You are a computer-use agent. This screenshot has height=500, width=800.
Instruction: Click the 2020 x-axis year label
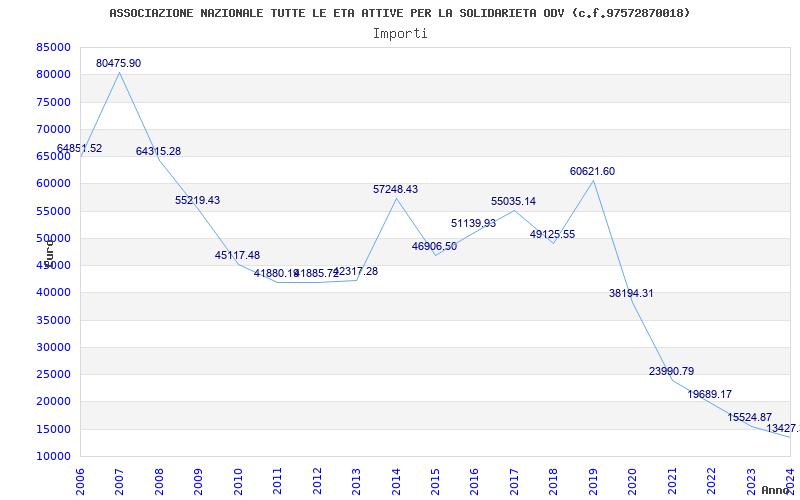(x=632, y=482)
